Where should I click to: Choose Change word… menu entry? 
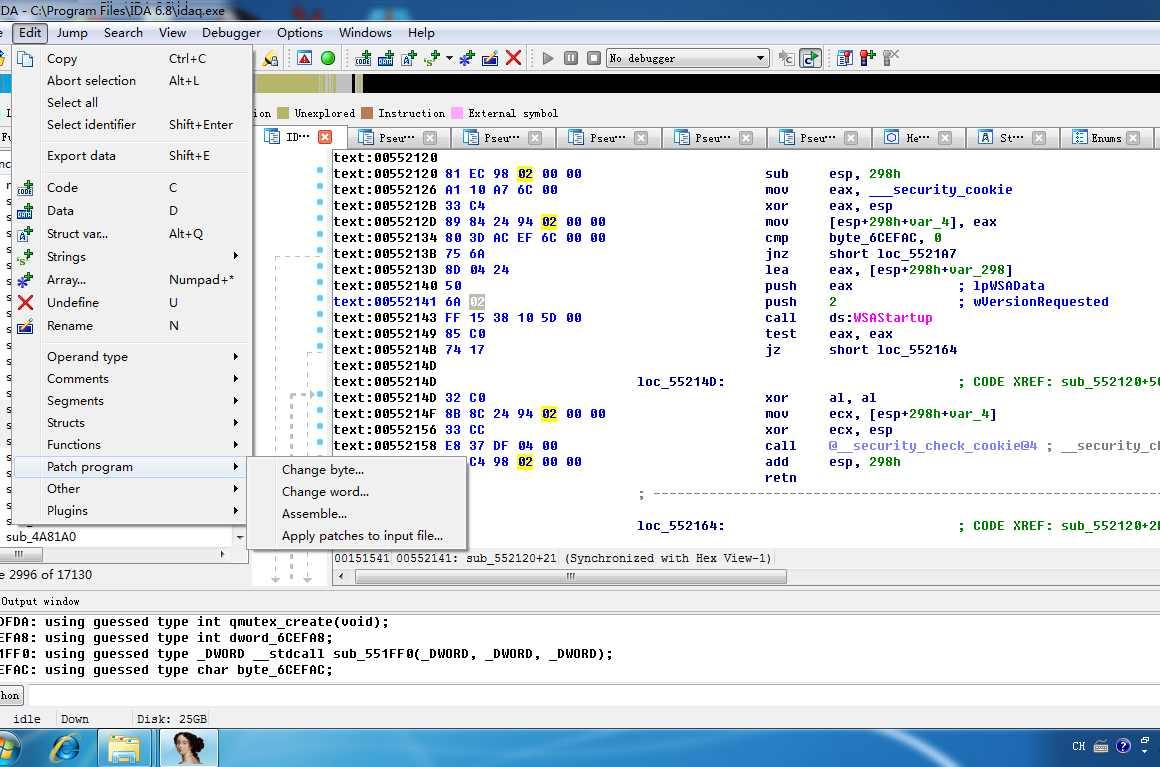(x=357, y=492)
